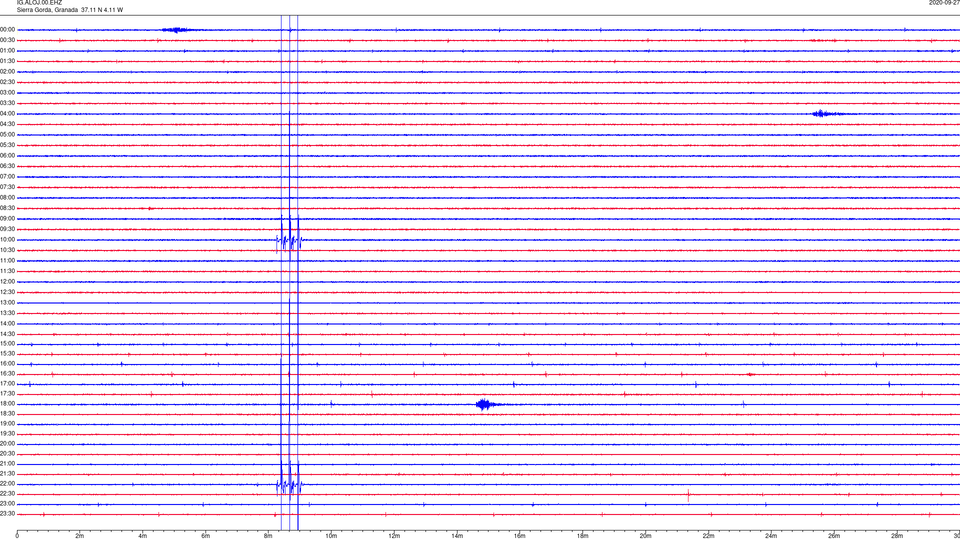Select the 10:30 trace time label
Image resolution: width=960 pixels, height=540 pixels.
8,250
